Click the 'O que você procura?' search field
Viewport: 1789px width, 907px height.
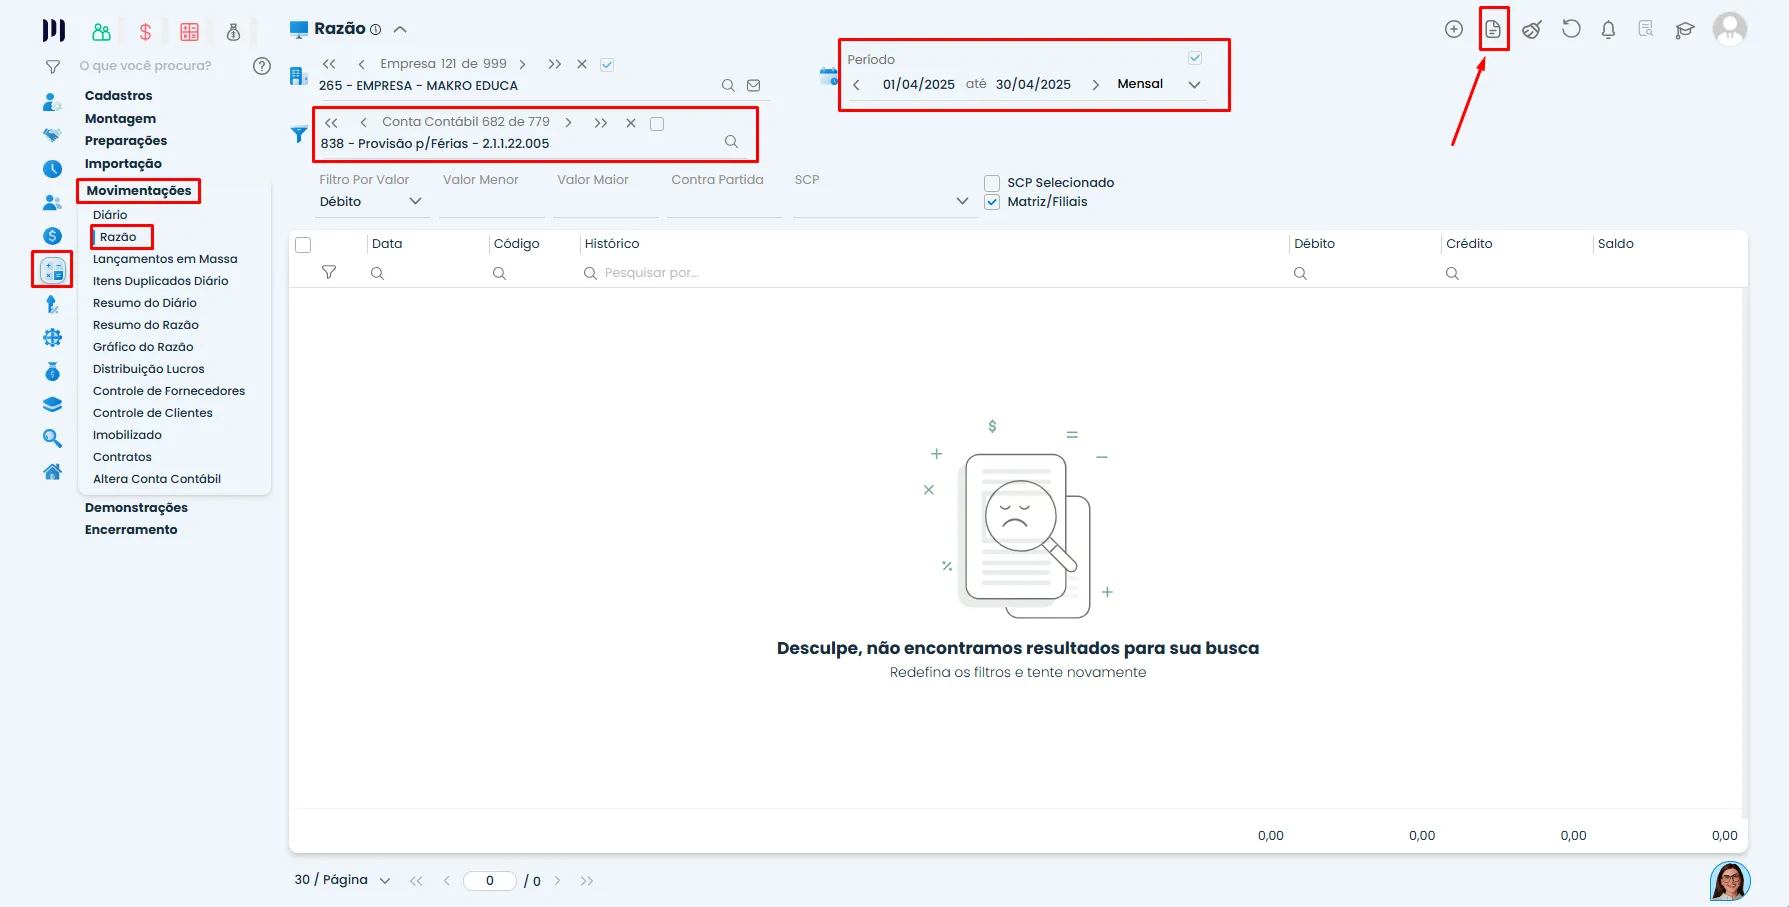pyautogui.click(x=146, y=66)
